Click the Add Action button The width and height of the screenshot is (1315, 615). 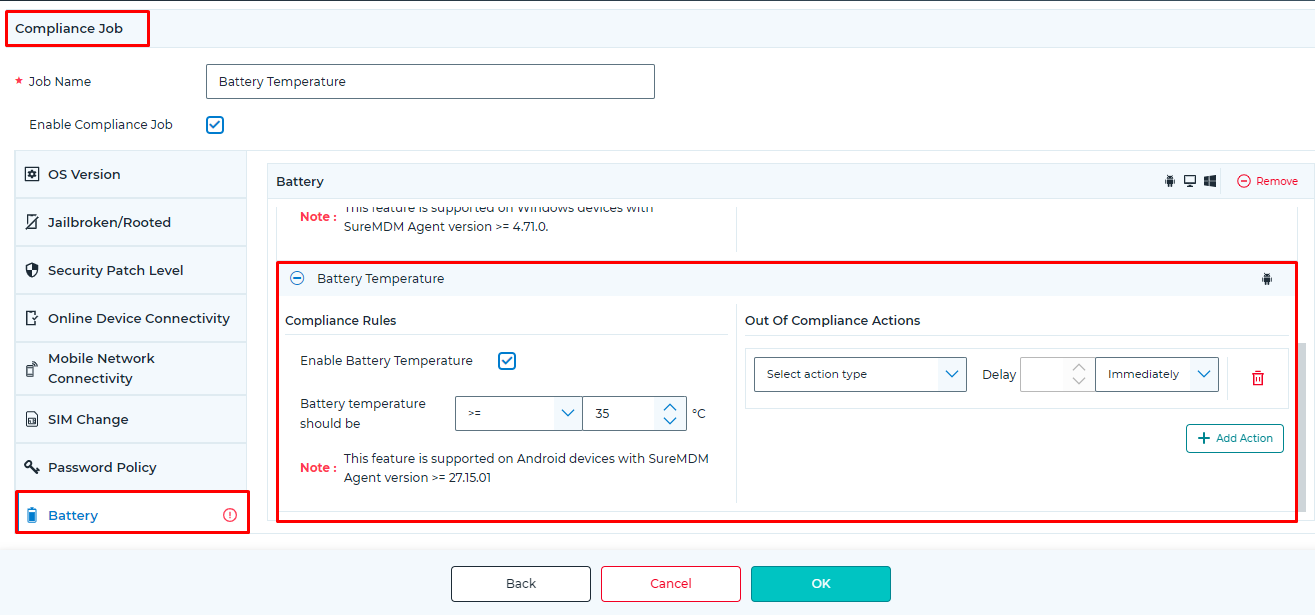click(1234, 438)
